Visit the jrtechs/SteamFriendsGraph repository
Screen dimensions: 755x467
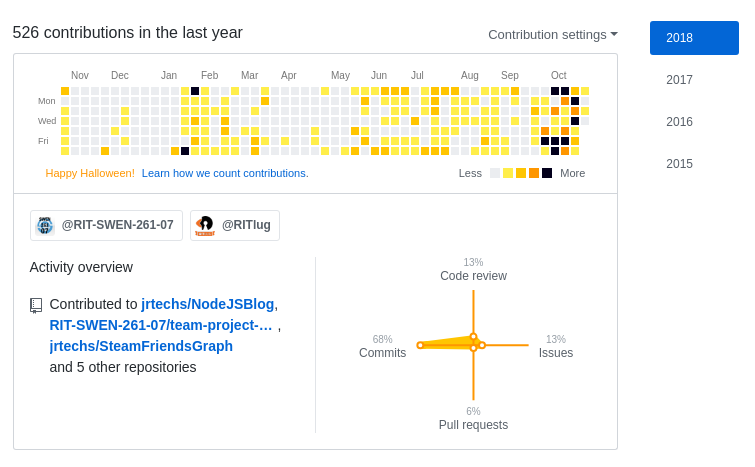(x=141, y=346)
